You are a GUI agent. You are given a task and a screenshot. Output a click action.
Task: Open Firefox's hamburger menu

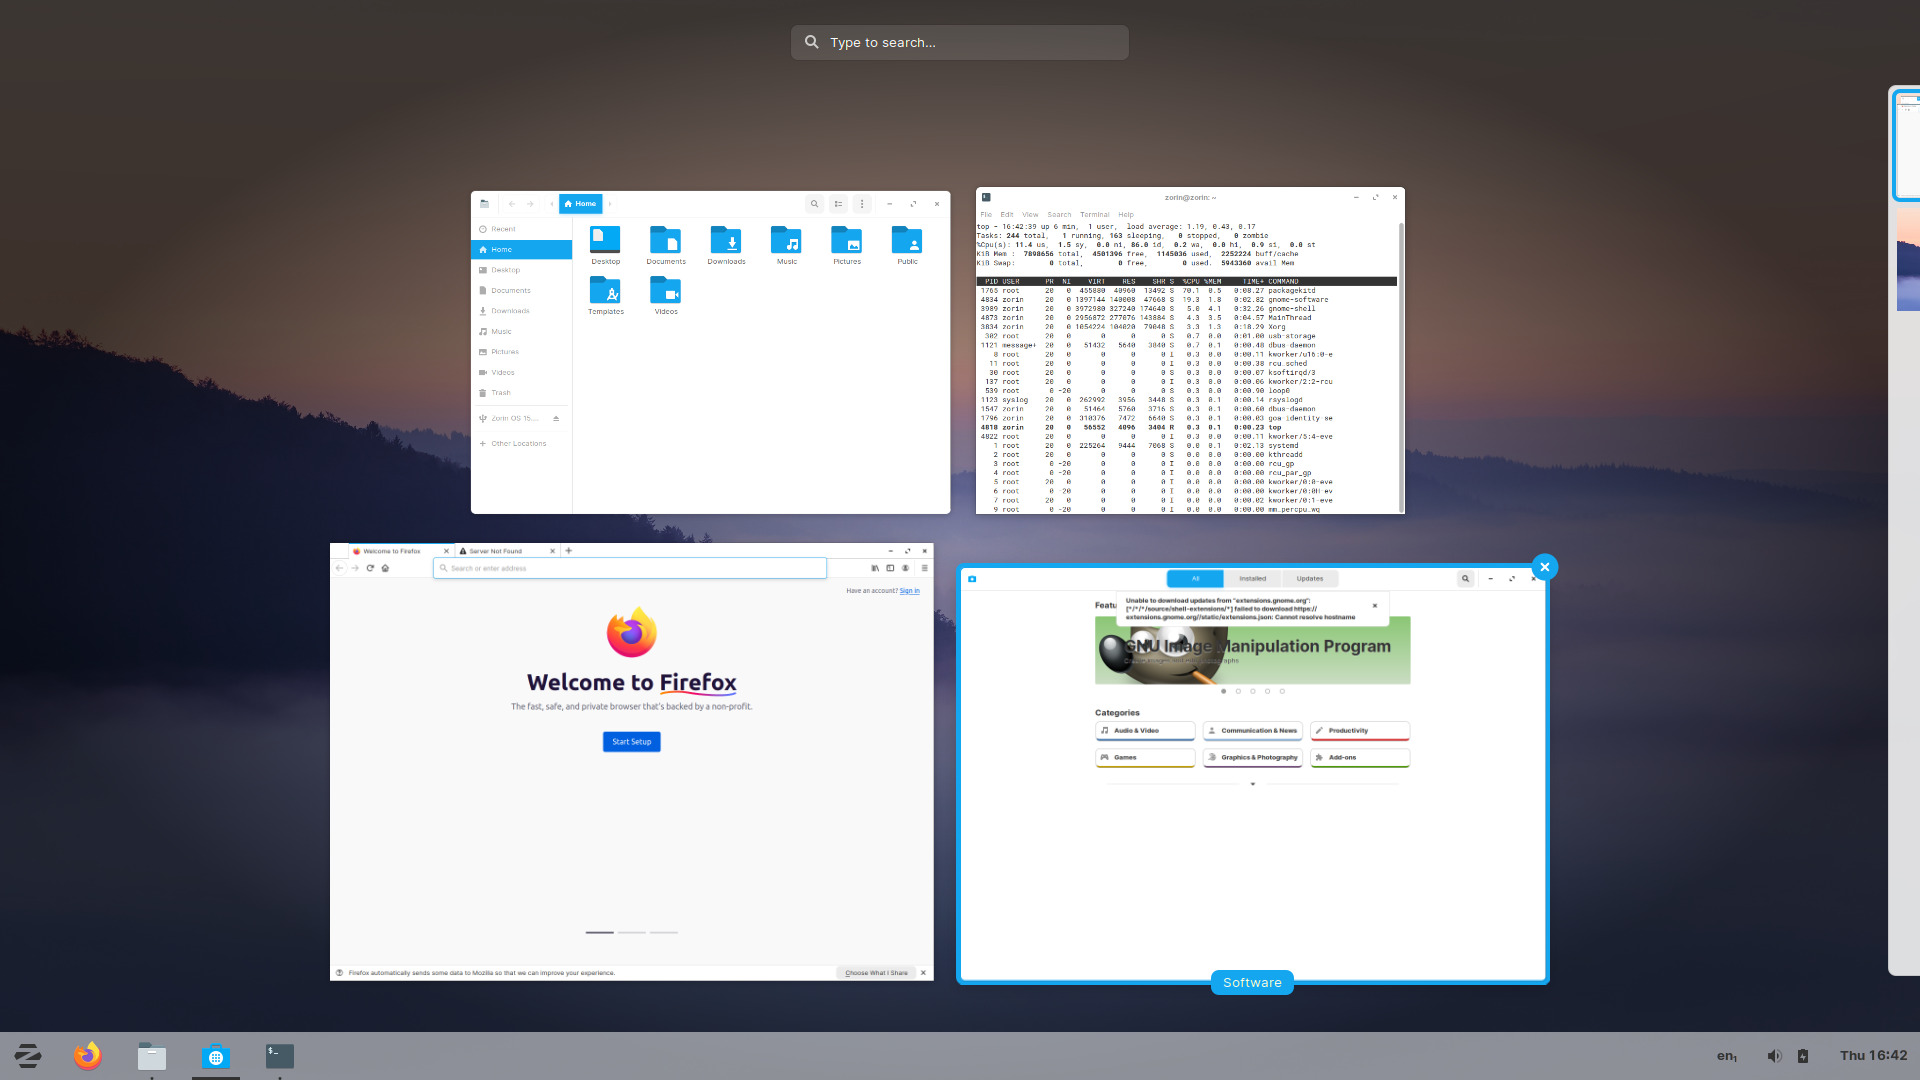[923, 567]
